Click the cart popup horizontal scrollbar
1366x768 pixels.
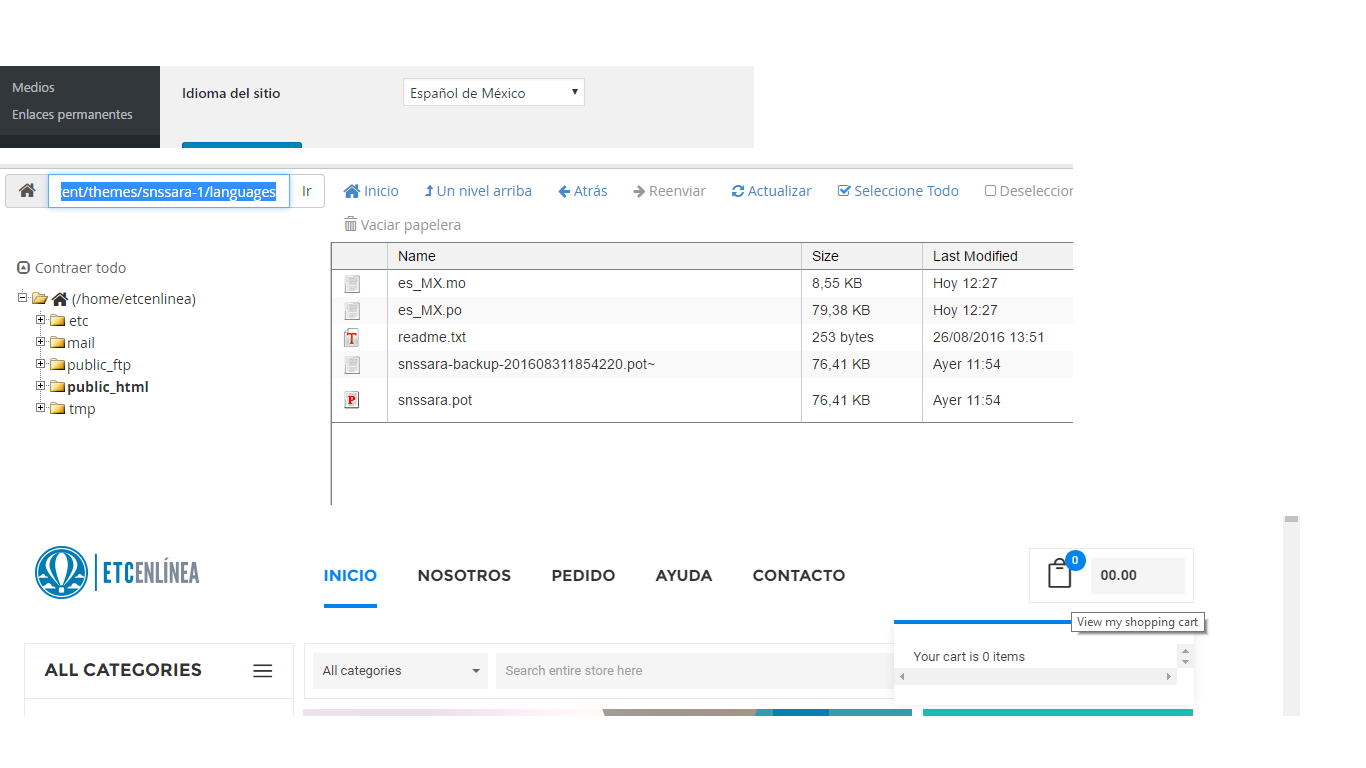pyautogui.click(x=1034, y=677)
